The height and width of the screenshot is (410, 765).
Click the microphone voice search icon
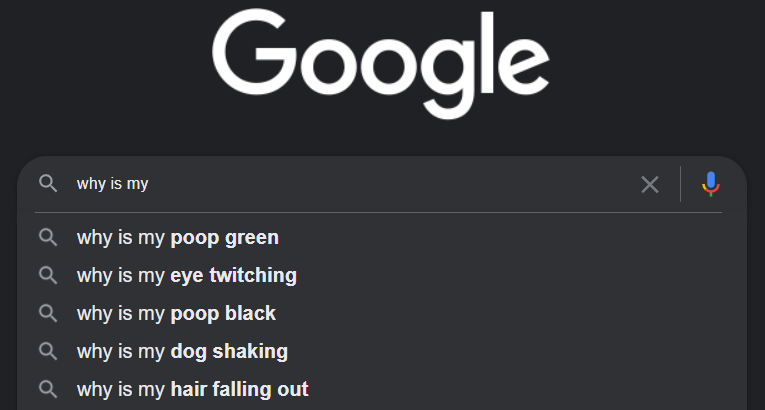point(711,184)
